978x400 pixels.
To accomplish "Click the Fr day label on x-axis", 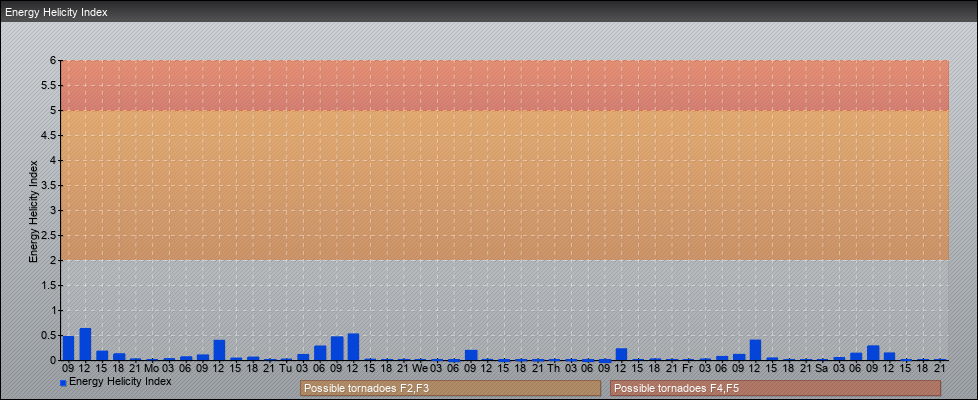I will pyautogui.click(x=688, y=368).
